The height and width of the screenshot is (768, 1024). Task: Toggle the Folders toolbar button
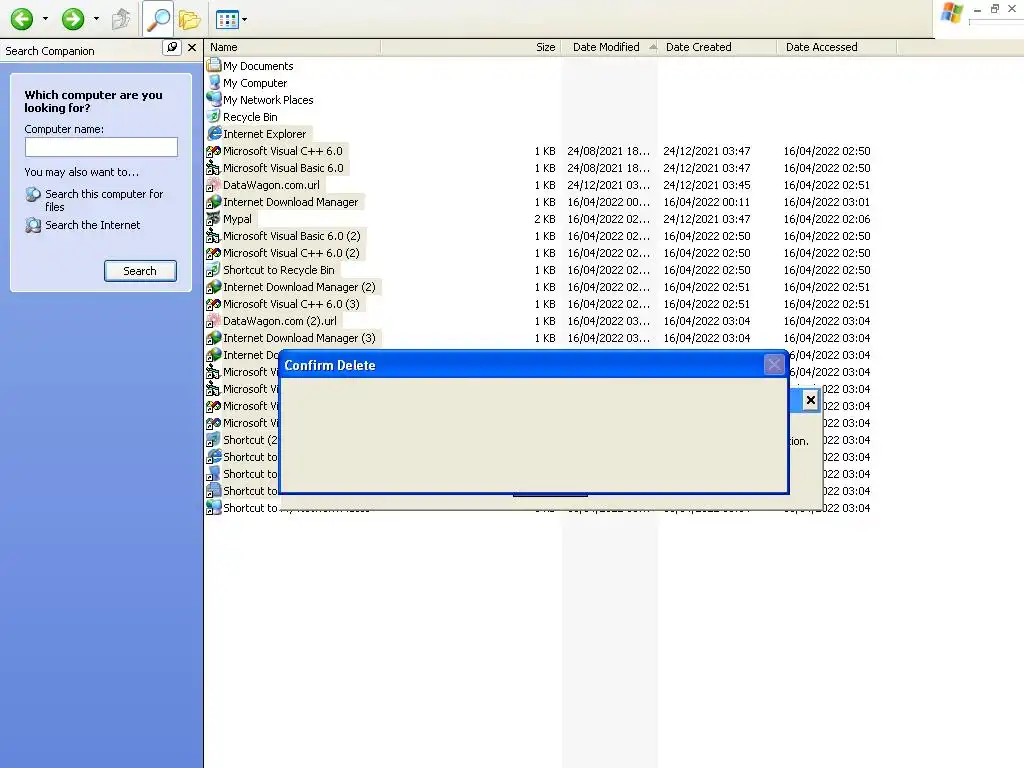[x=189, y=19]
